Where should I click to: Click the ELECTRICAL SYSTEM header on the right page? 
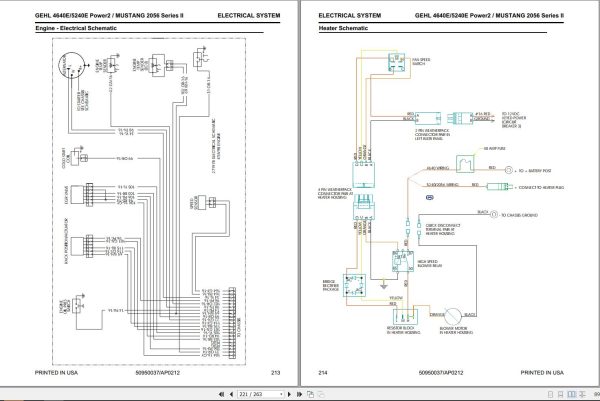tap(350, 15)
